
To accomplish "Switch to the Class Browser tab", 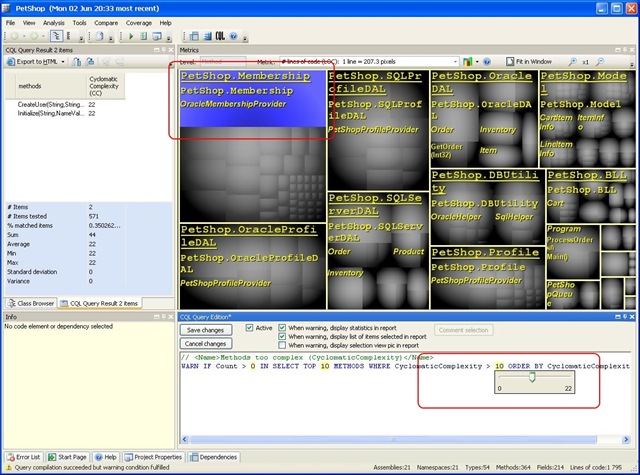I will coord(31,303).
